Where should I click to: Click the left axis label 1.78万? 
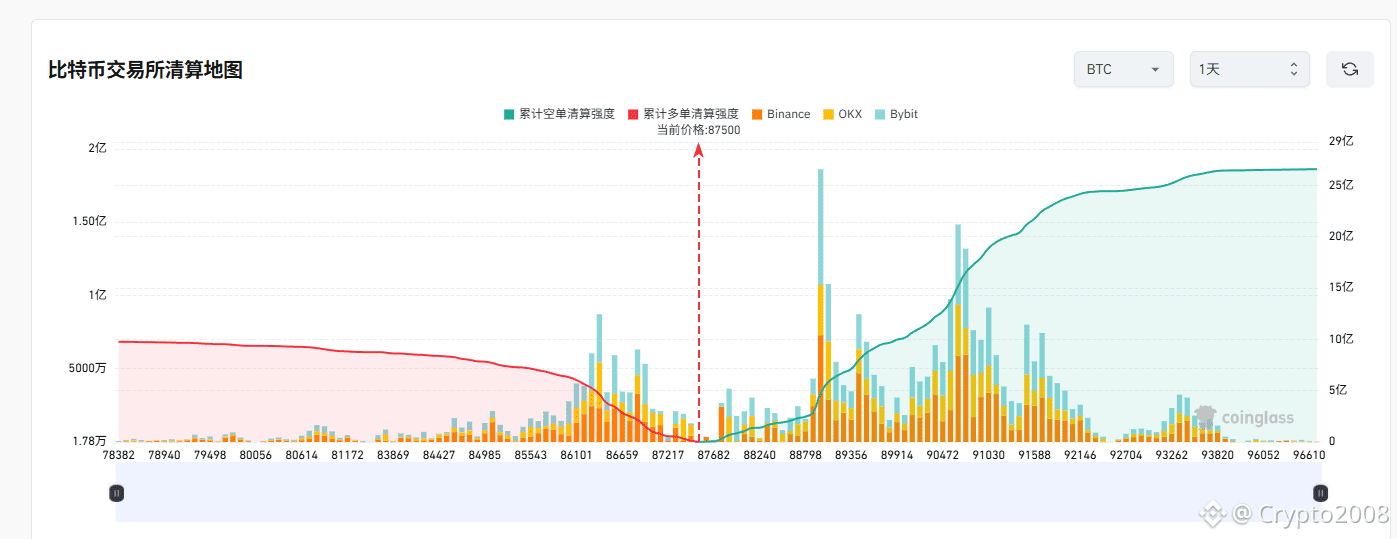(88, 441)
